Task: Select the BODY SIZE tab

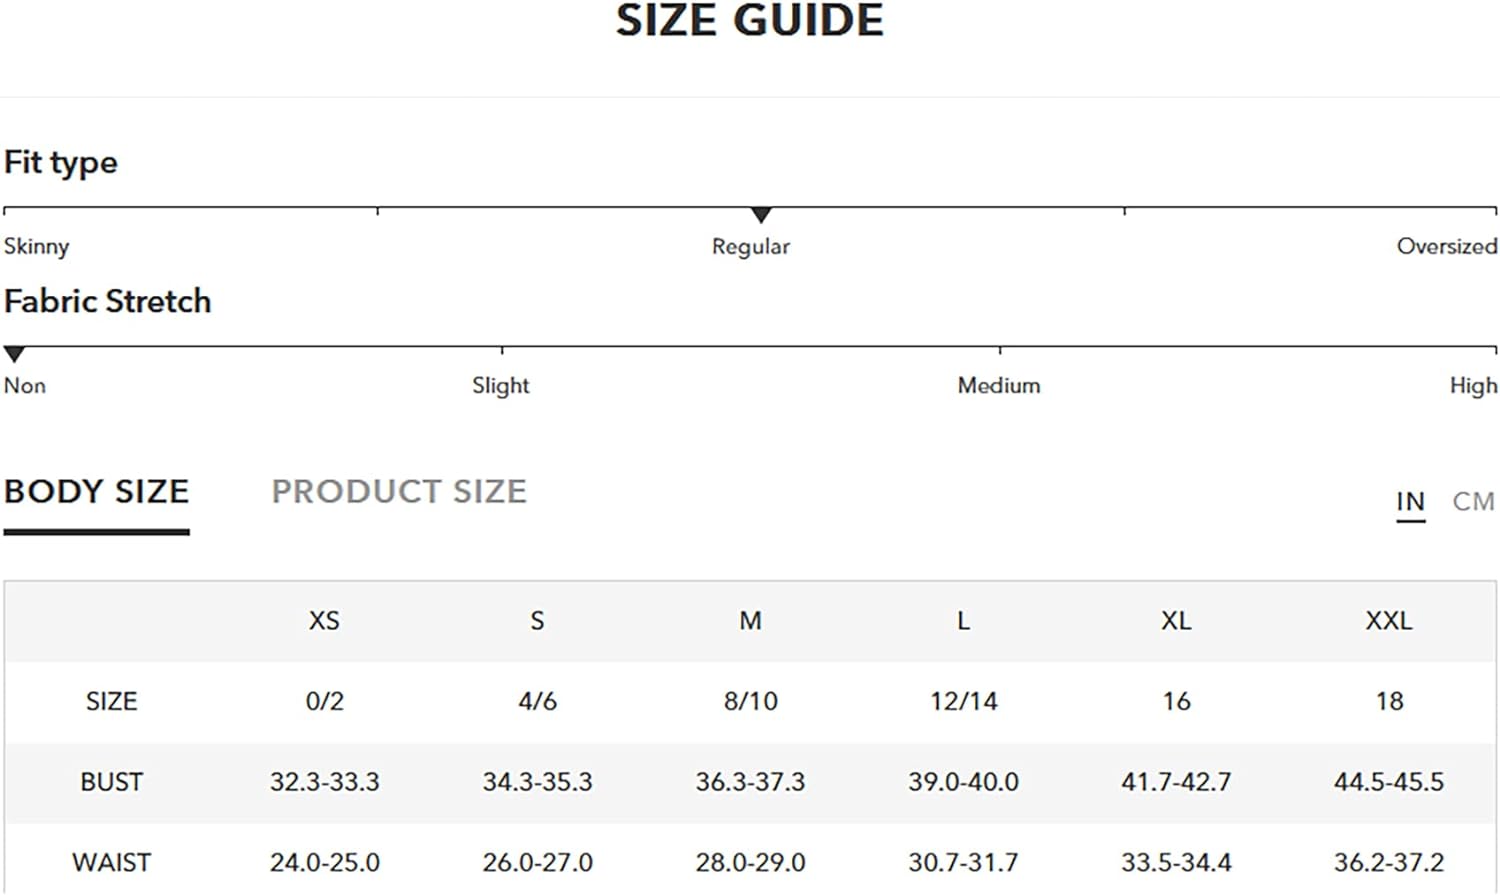Action: (x=96, y=492)
